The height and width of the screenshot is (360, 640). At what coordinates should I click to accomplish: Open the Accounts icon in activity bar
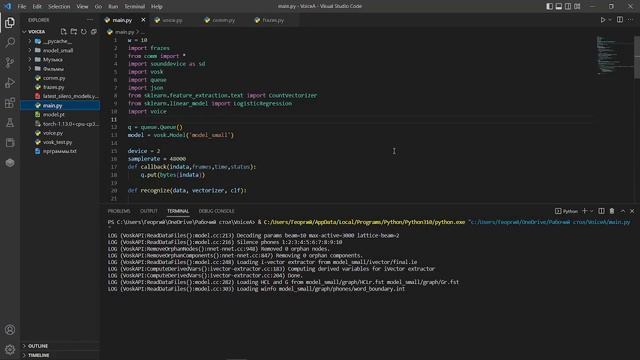(x=10, y=330)
